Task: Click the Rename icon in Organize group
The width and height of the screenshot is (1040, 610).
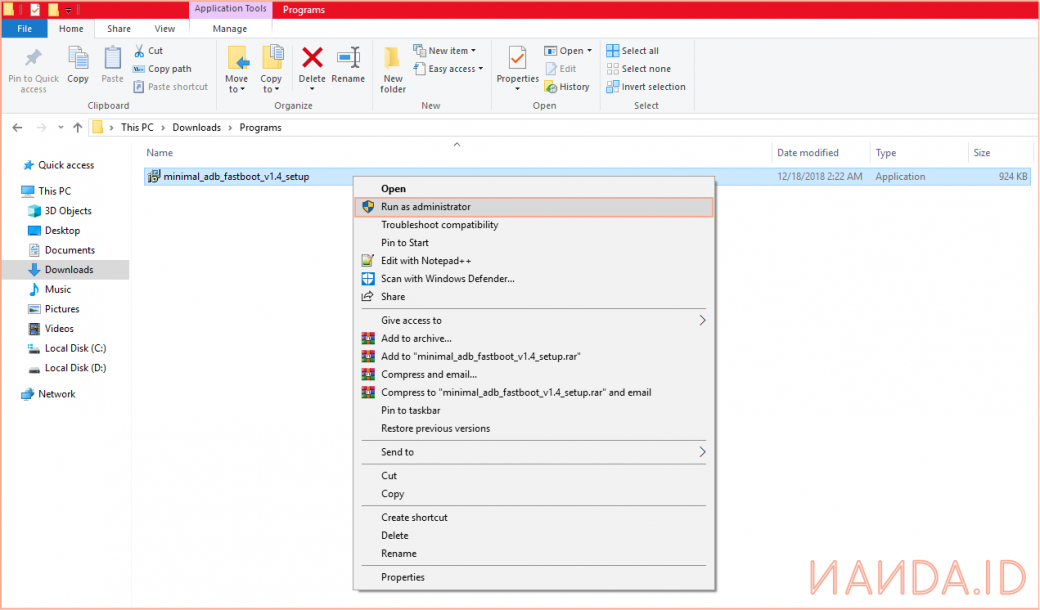Action: [348, 59]
